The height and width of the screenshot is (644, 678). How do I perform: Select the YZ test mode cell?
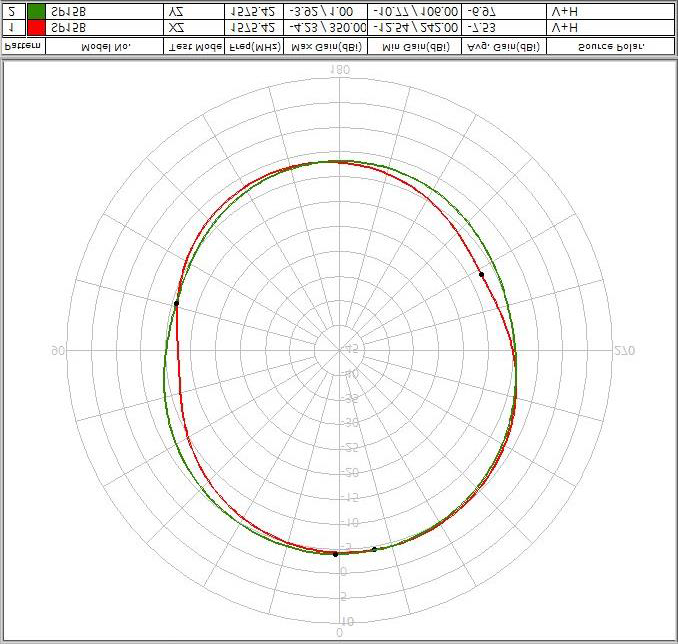click(x=175, y=10)
